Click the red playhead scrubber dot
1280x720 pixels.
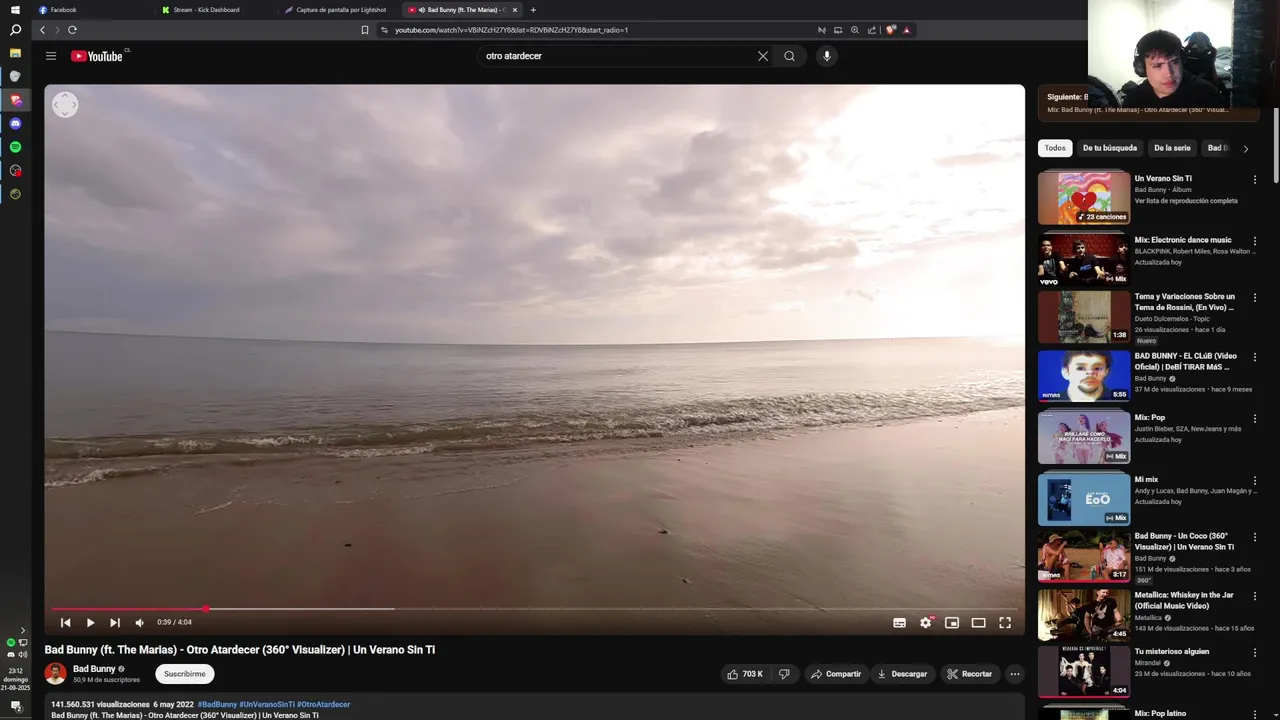[206, 608]
